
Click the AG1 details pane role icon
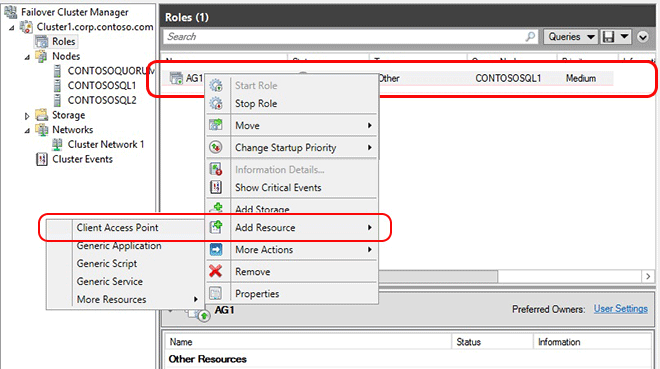198,313
